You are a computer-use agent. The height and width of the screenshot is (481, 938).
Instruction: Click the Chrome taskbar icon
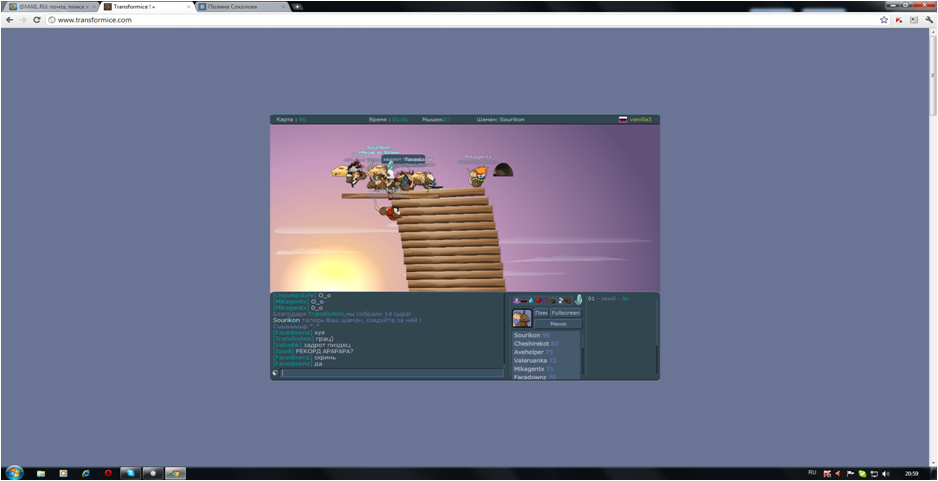click(175, 473)
